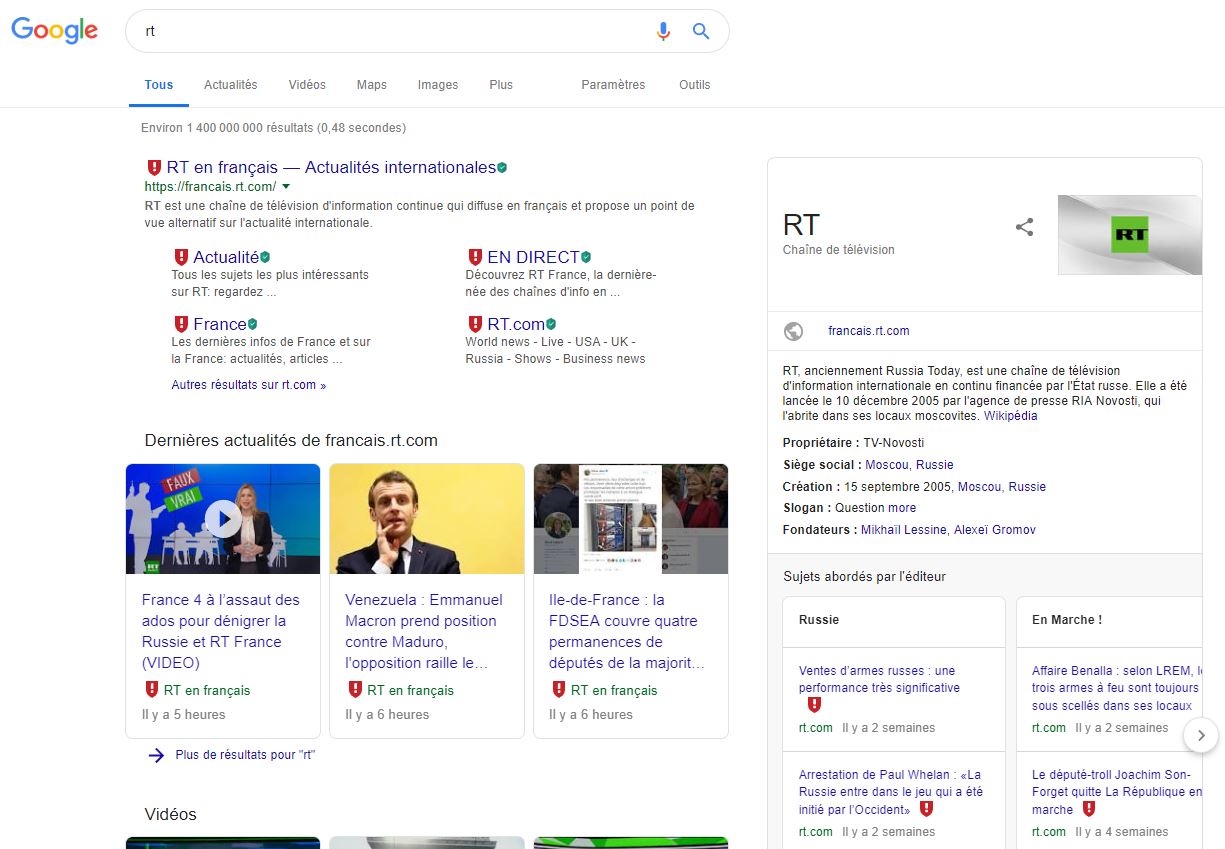Click Russie link in Siège social row
Viewport: 1225px width, 849px height.
pos(935,465)
